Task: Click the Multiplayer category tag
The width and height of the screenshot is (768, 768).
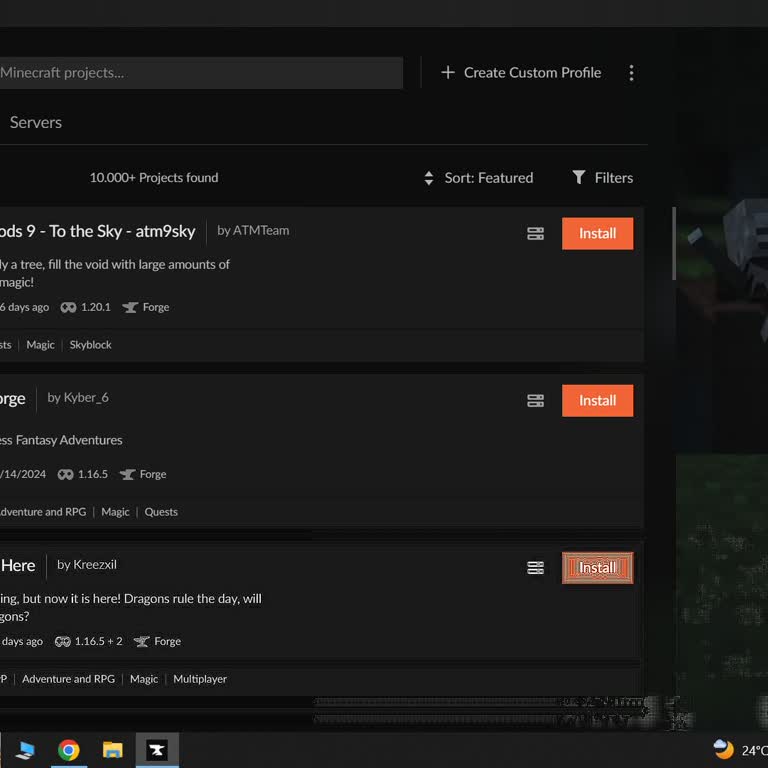Action: 200,679
